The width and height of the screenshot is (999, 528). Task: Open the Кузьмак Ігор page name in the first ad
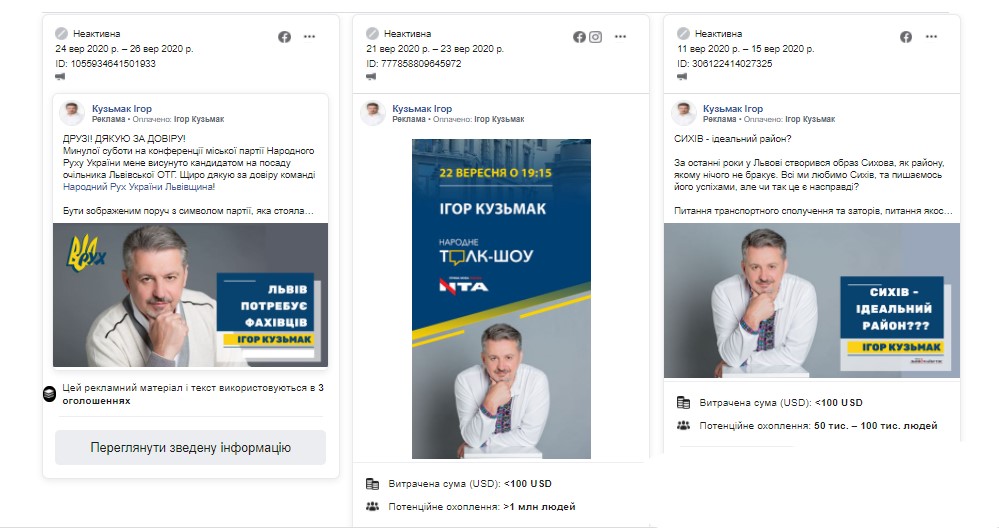[x=122, y=108]
